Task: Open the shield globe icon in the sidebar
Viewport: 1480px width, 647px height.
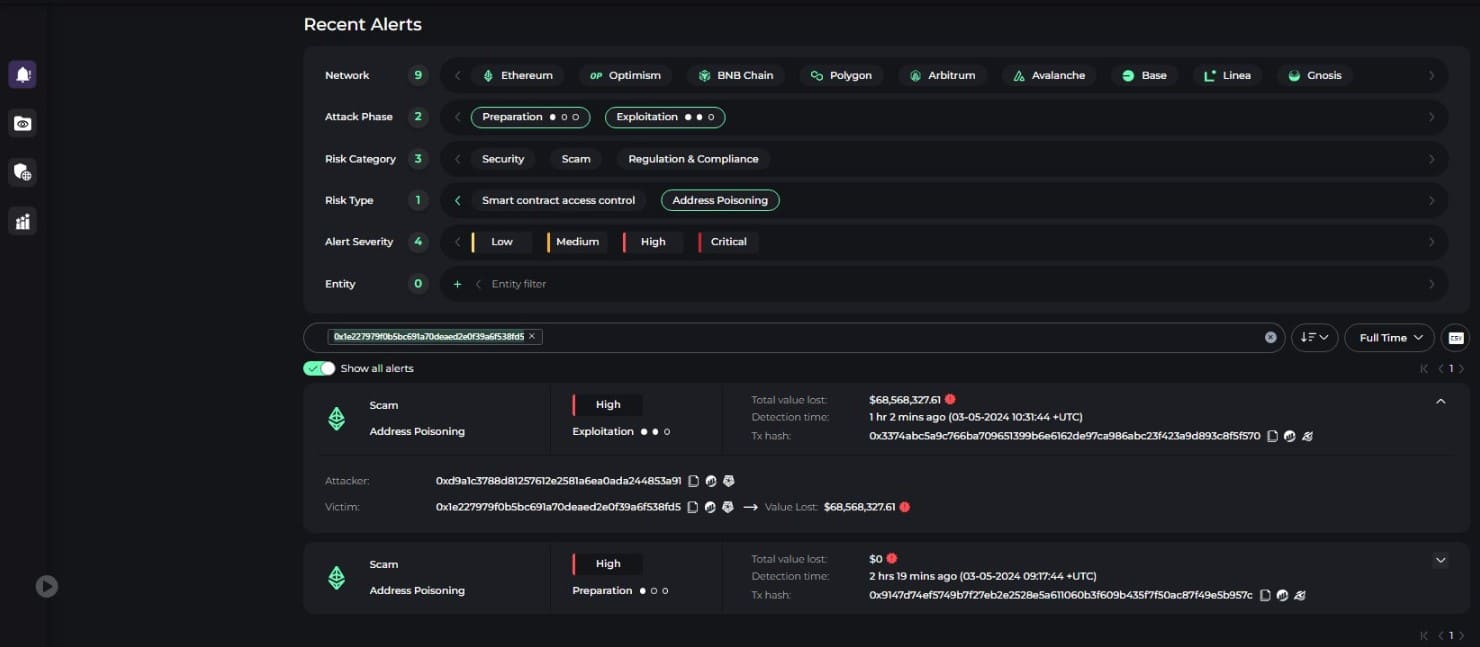Action: coord(22,172)
